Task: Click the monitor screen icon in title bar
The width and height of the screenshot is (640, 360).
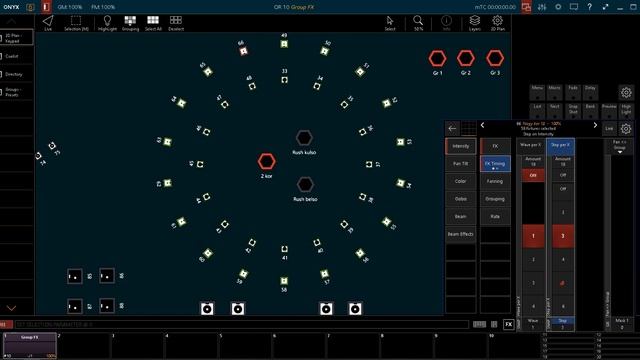Action: click(x=574, y=7)
